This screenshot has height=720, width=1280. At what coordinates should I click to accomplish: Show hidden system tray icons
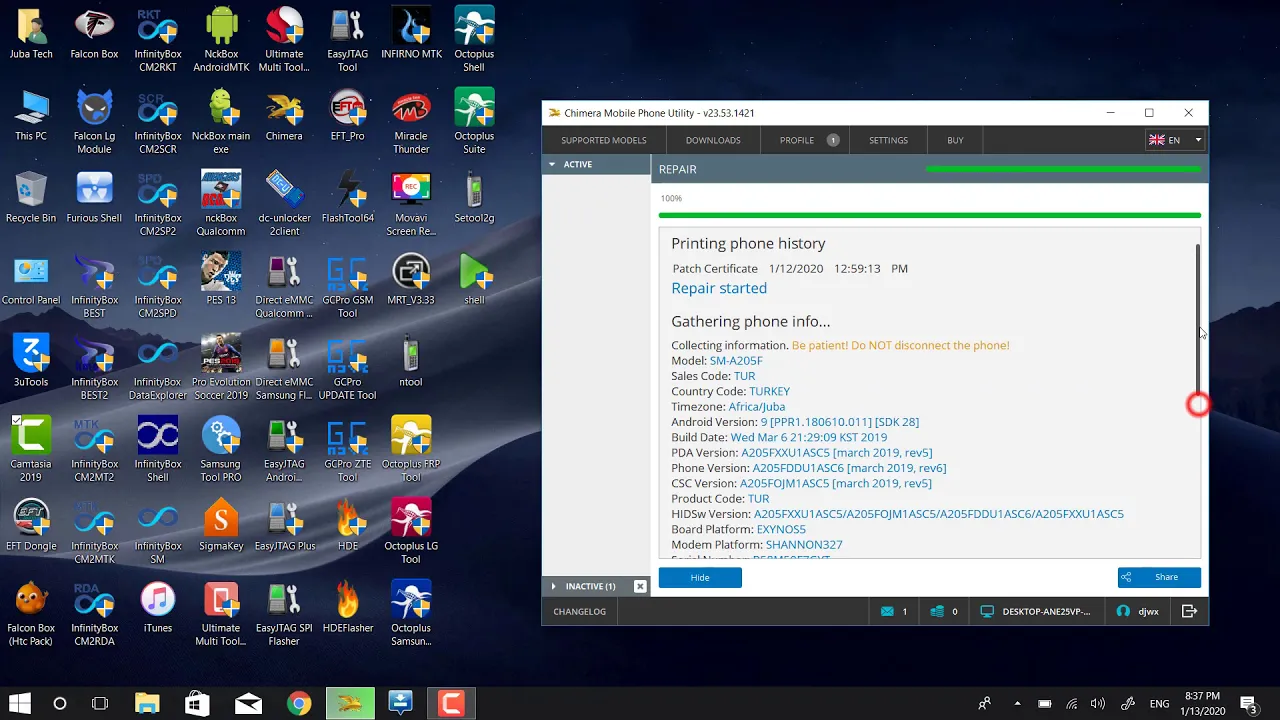click(x=1017, y=704)
